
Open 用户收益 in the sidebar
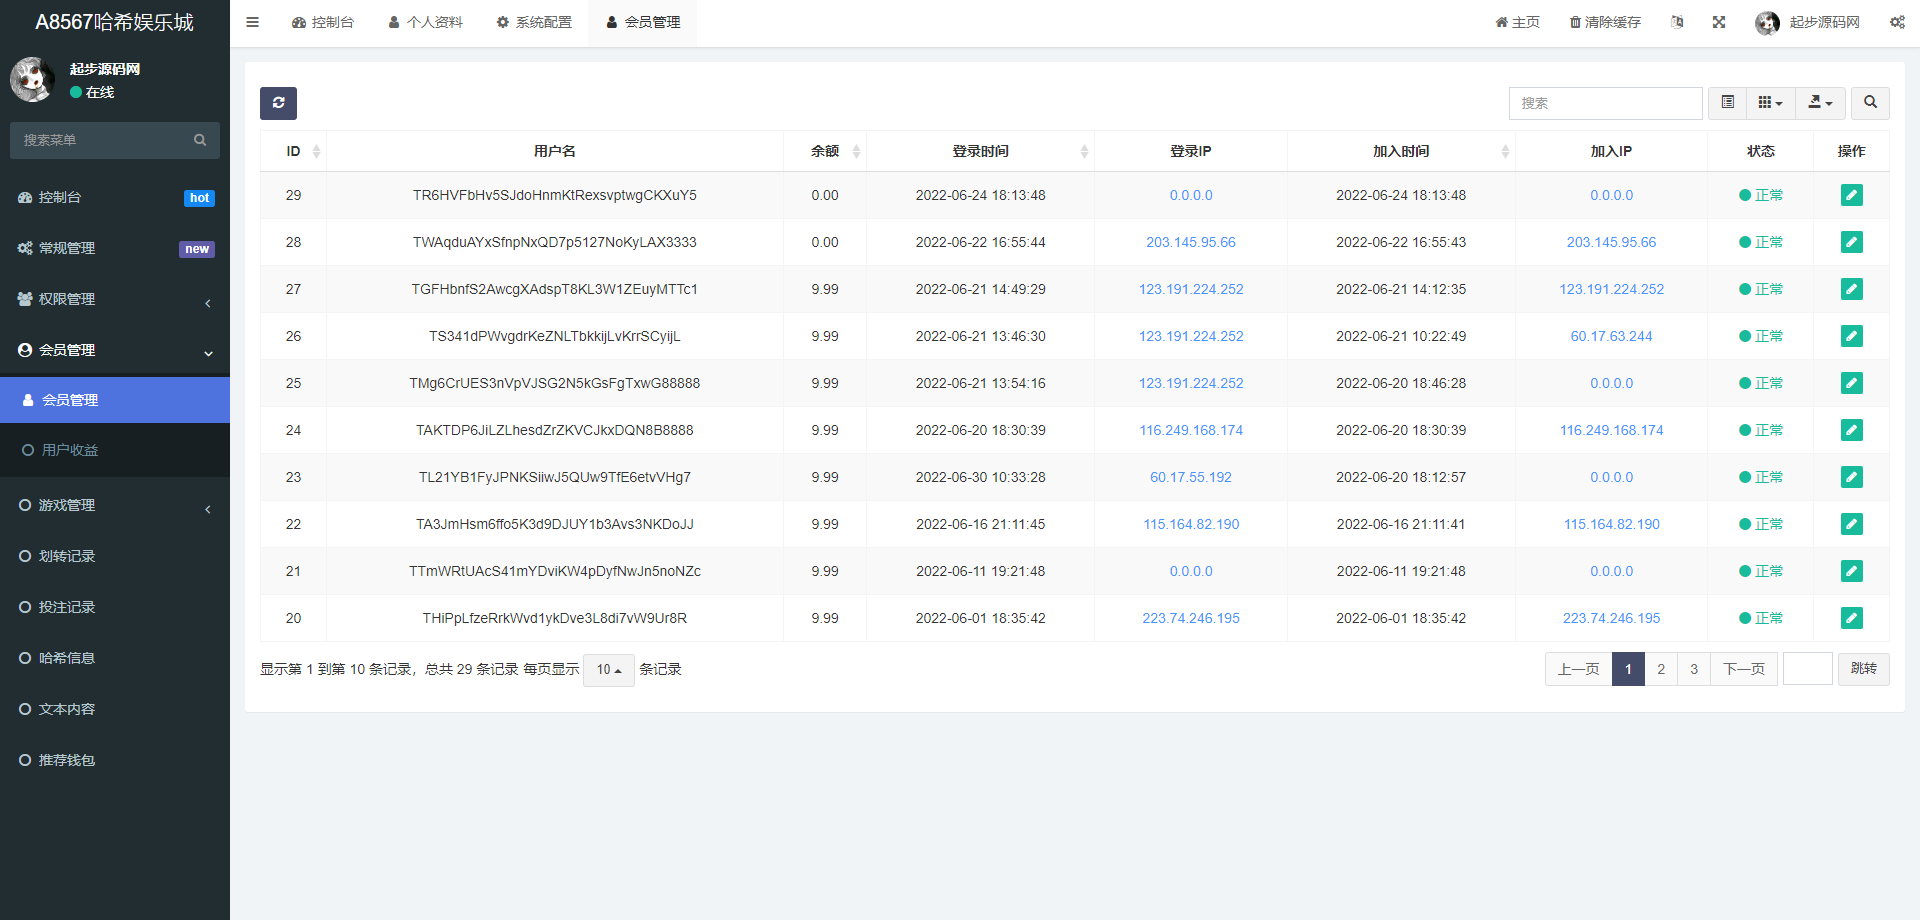(x=70, y=451)
